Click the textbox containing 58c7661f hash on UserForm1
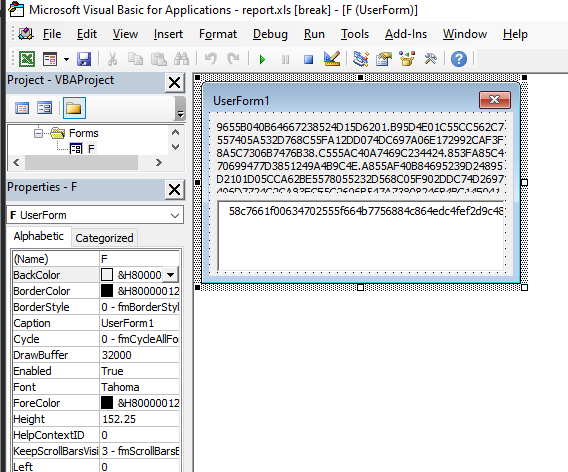The image size is (568, 472). (361, 235)
